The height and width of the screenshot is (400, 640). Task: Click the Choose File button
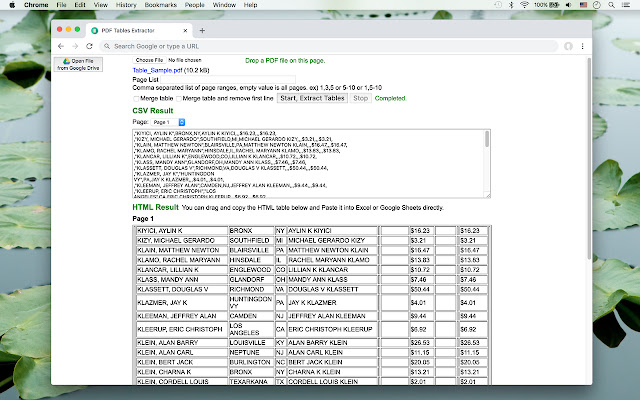pos(148,61)
